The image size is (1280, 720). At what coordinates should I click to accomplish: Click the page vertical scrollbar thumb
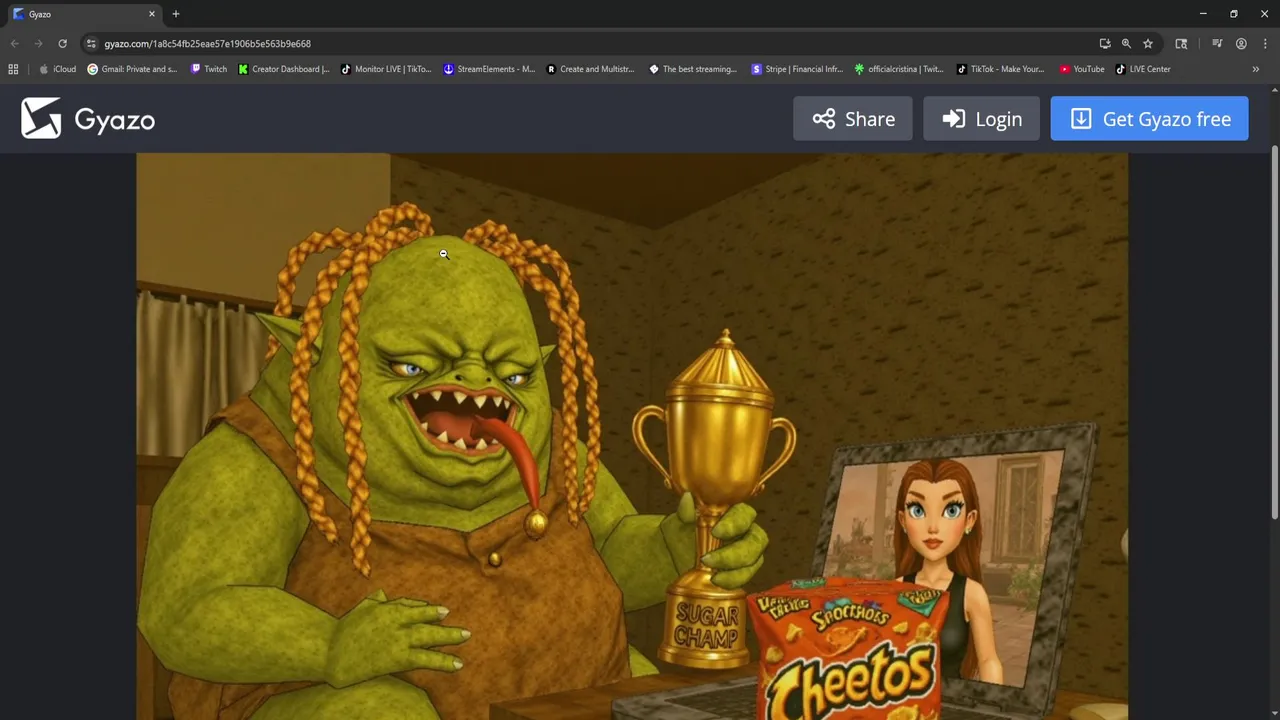click(x=1274, y=332)
